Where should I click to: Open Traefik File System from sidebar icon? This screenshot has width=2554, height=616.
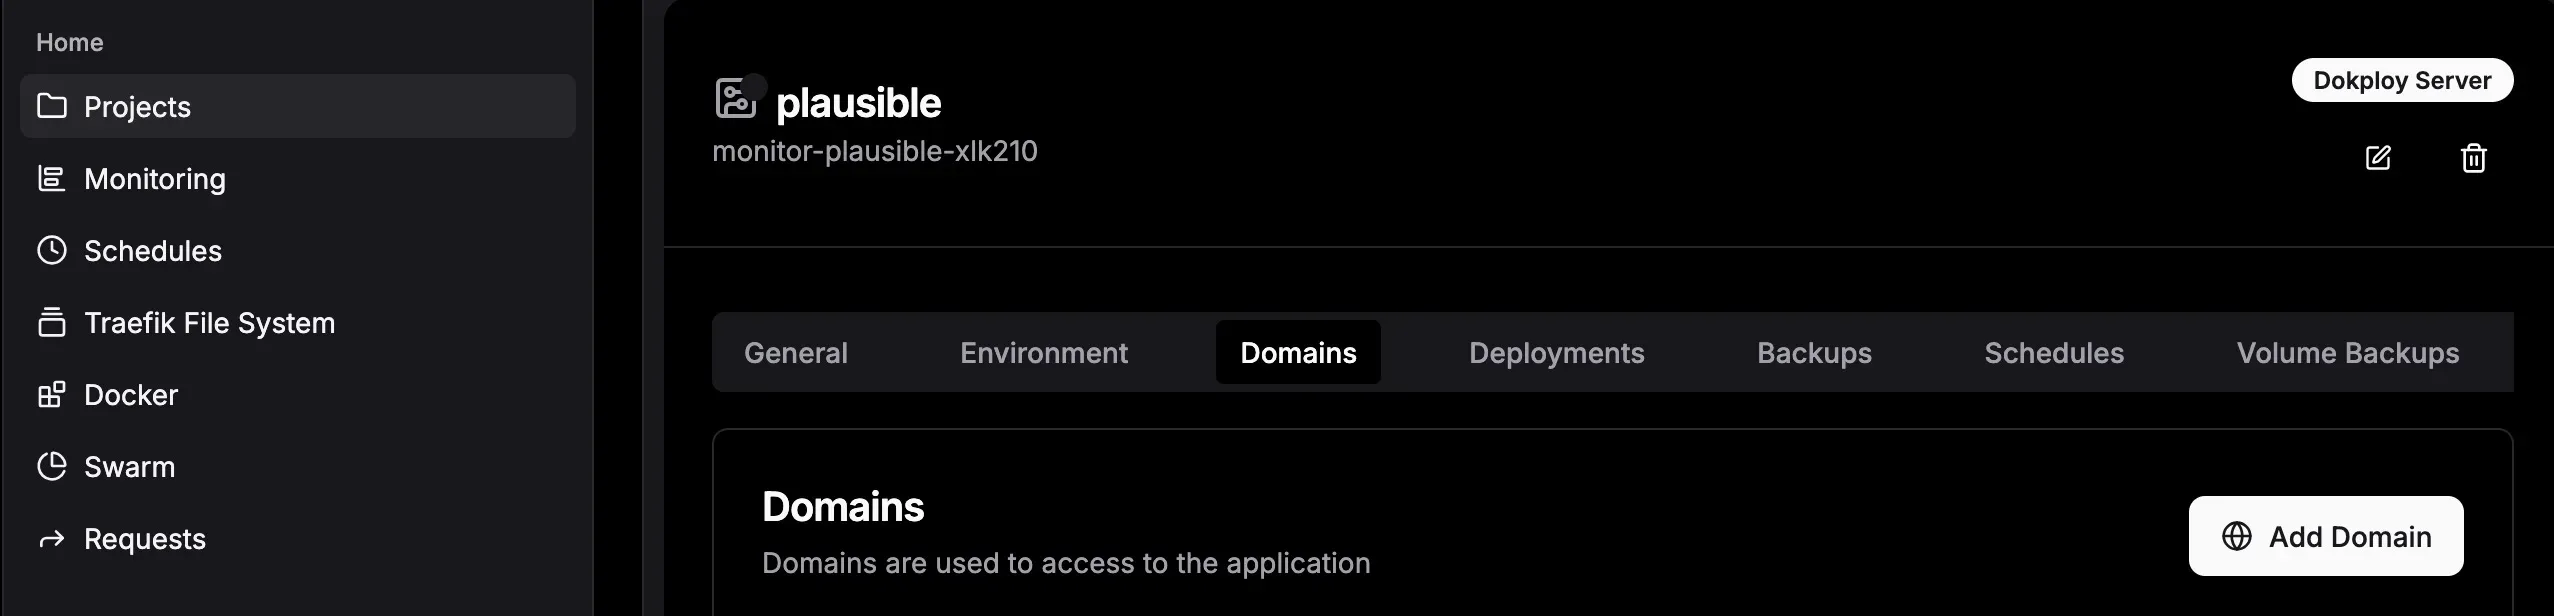tap(51, 322)
